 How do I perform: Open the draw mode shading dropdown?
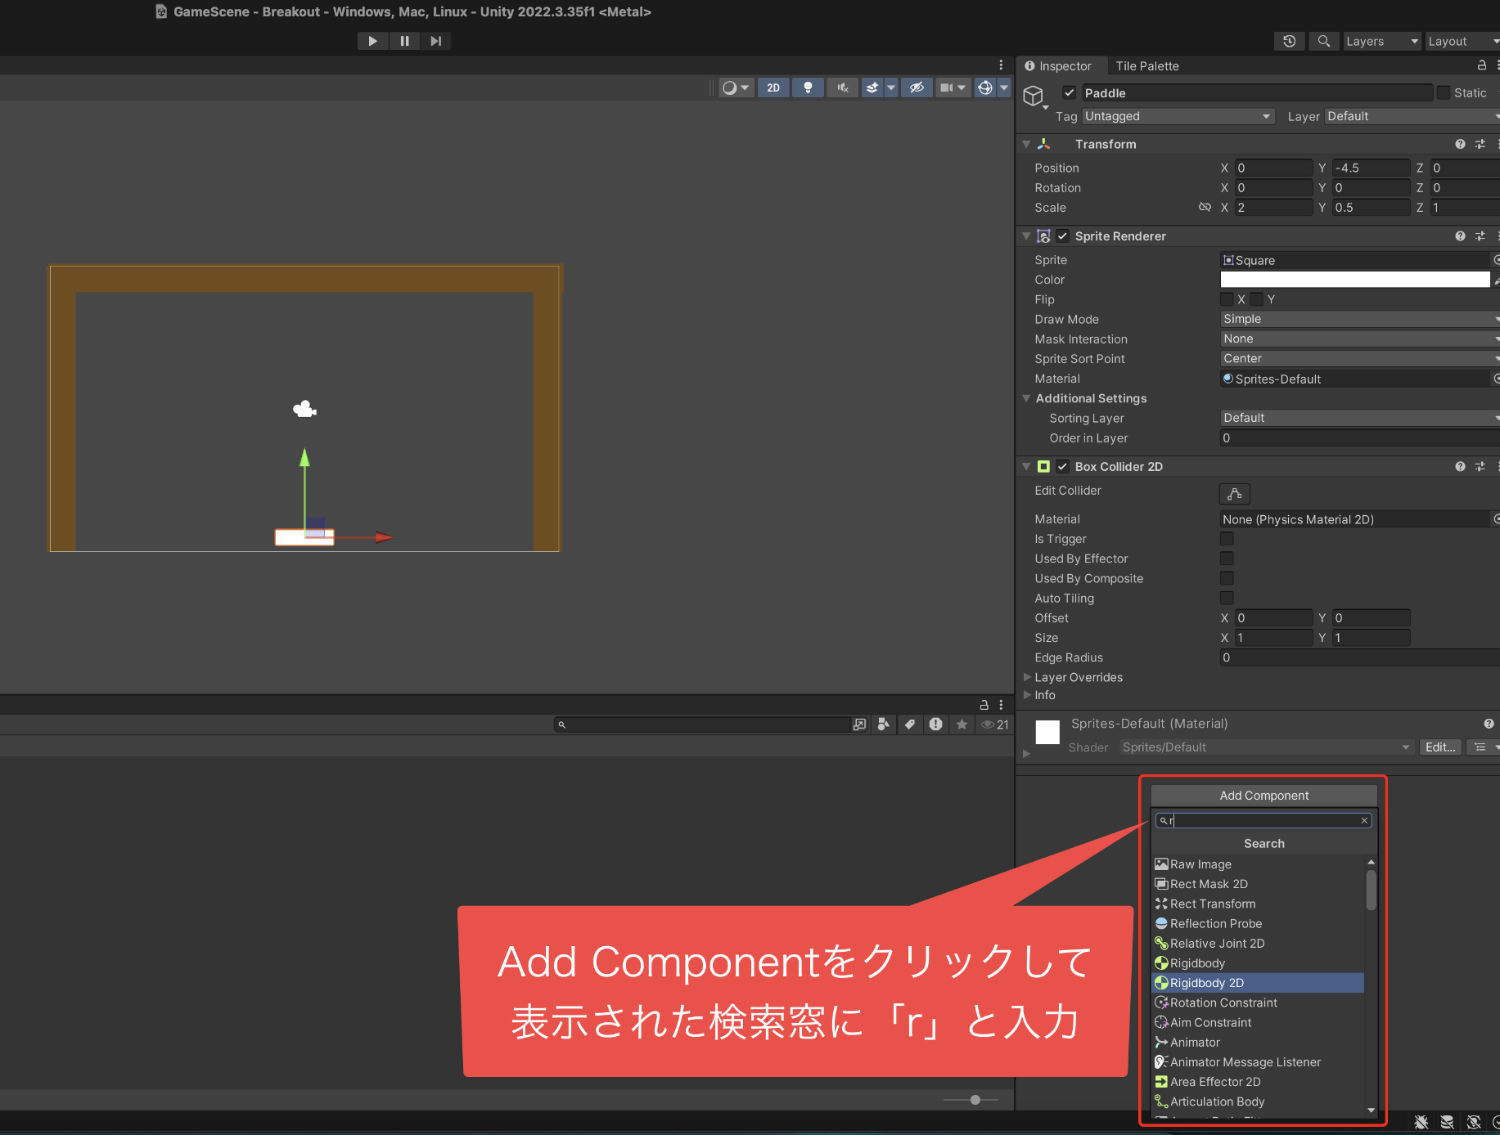click(736, 88)
